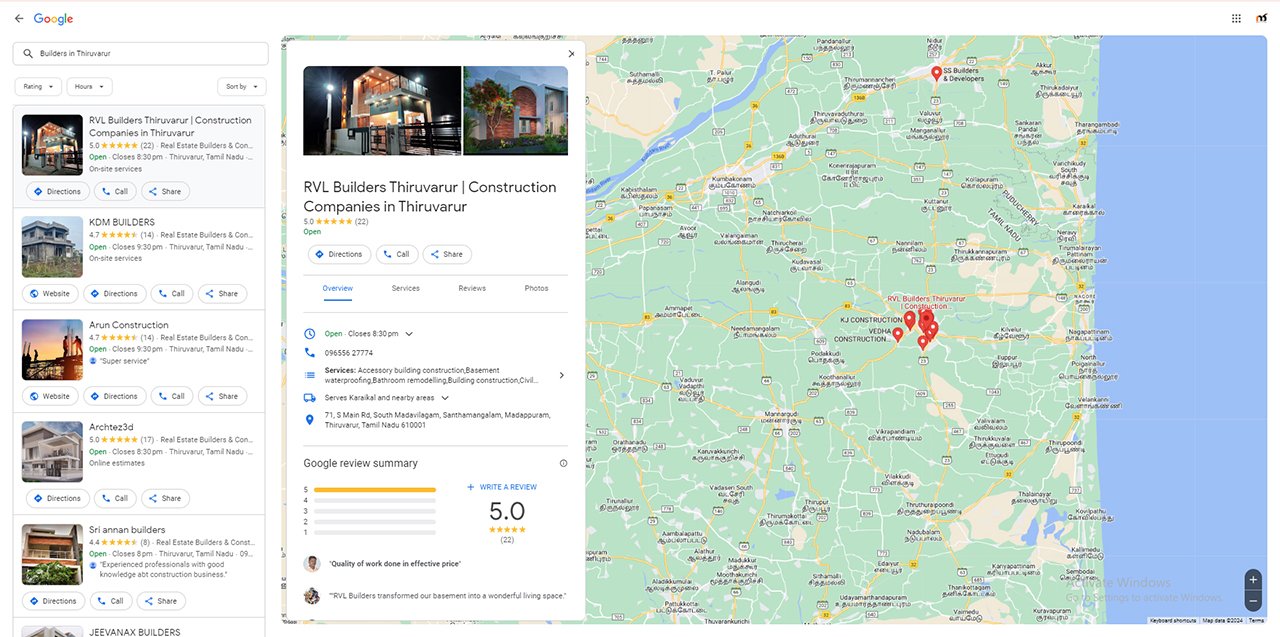Open the Archtez3d listing title
Screen dimensions: 1280x637
(x=111, y=427)
